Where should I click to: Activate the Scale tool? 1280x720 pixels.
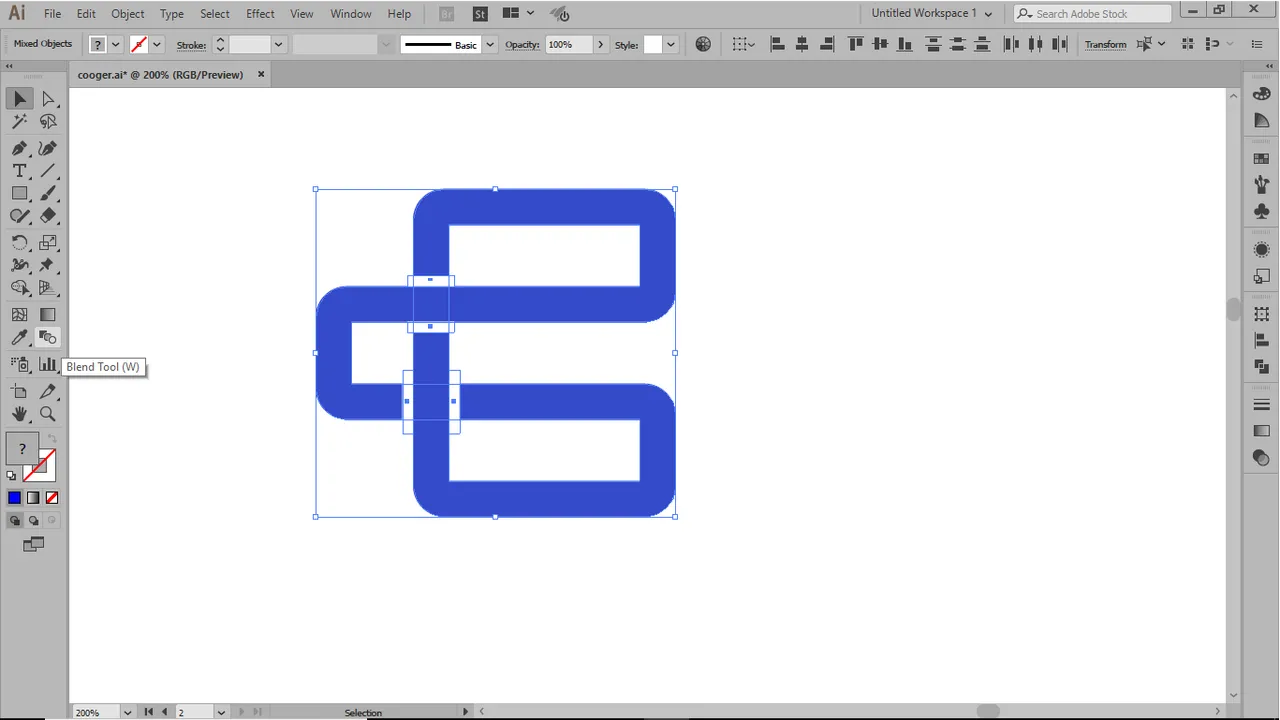pos(48,243)
